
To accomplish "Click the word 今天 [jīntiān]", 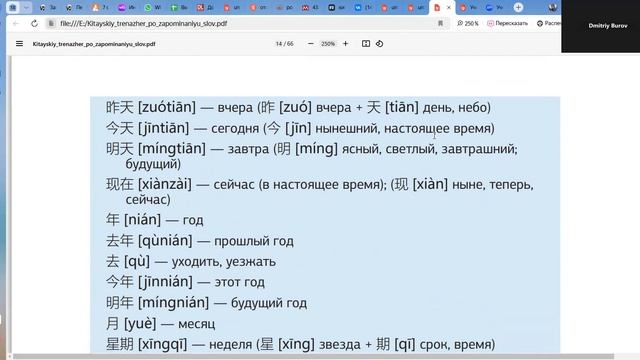I will [x=147, y=128].
